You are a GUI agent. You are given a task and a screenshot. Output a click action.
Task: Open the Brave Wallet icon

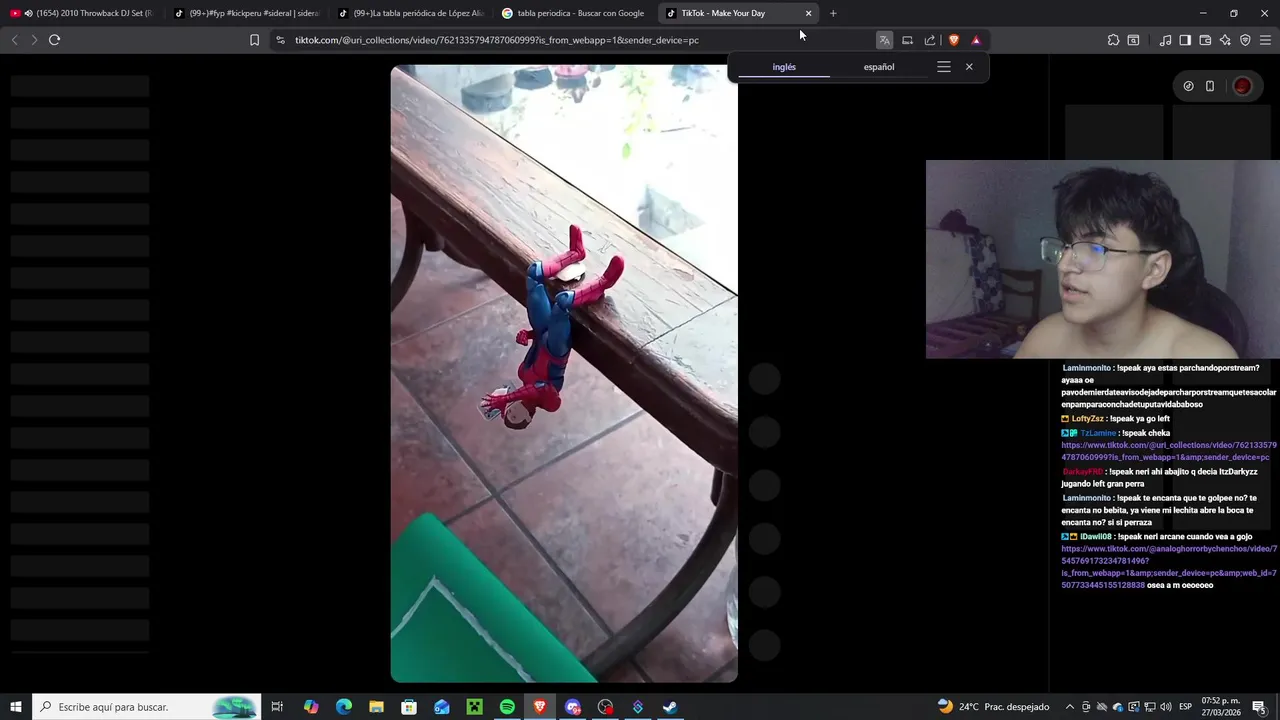[1205, 40]
